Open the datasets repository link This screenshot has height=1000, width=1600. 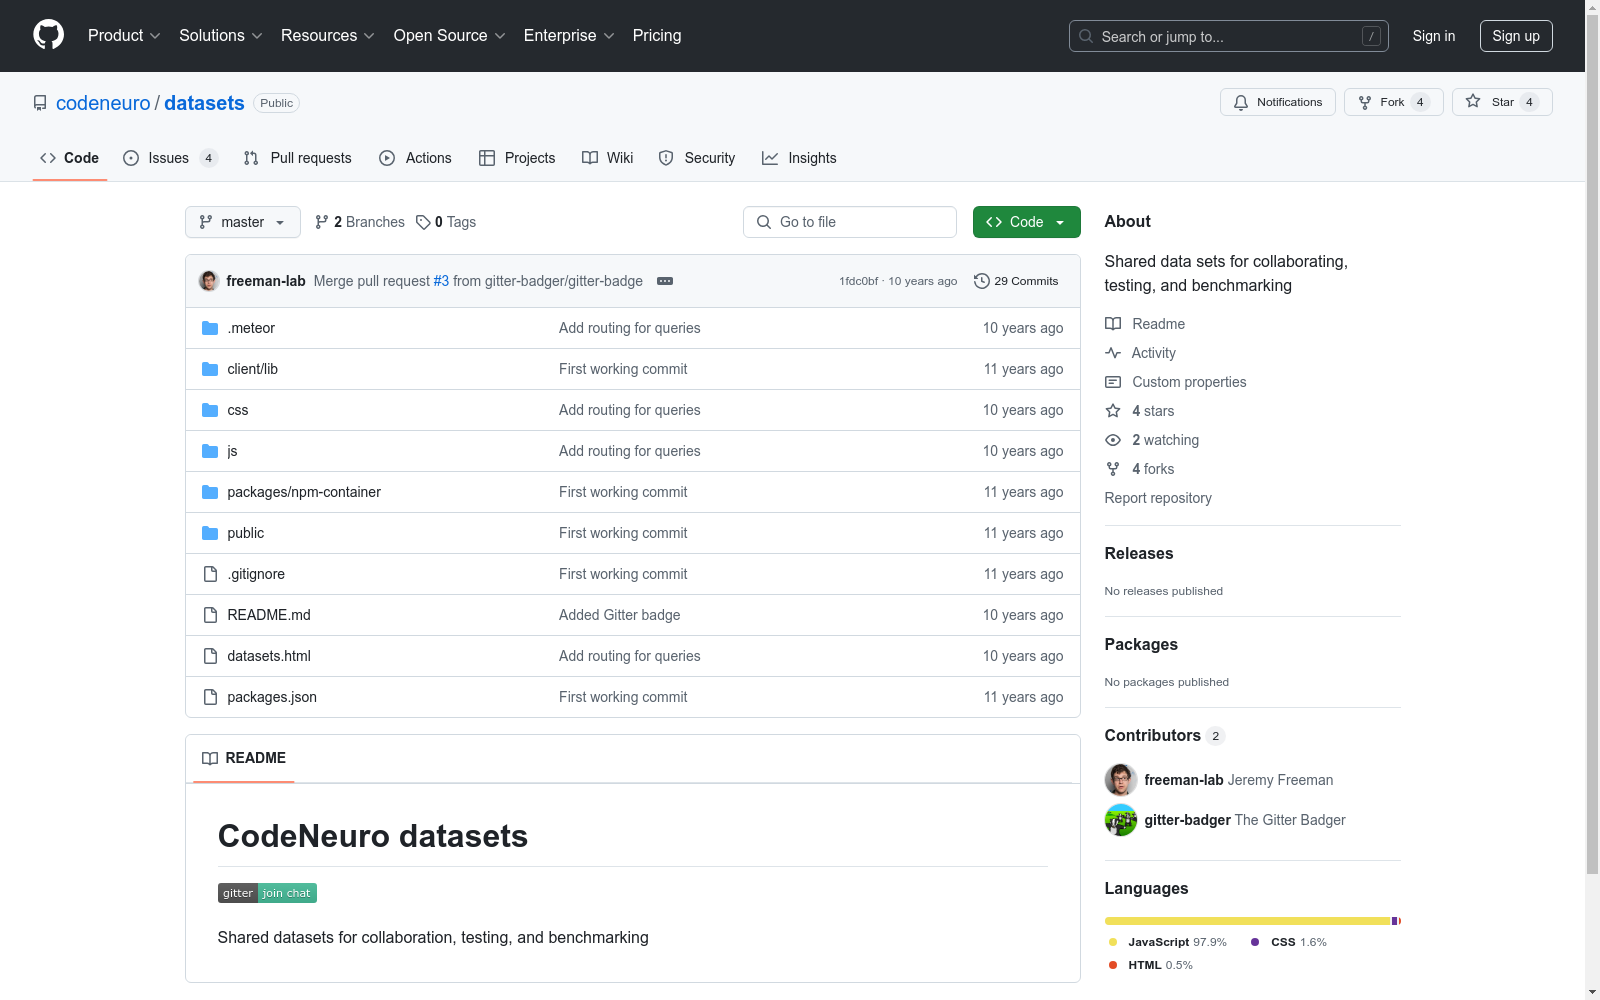coord(204,103)
